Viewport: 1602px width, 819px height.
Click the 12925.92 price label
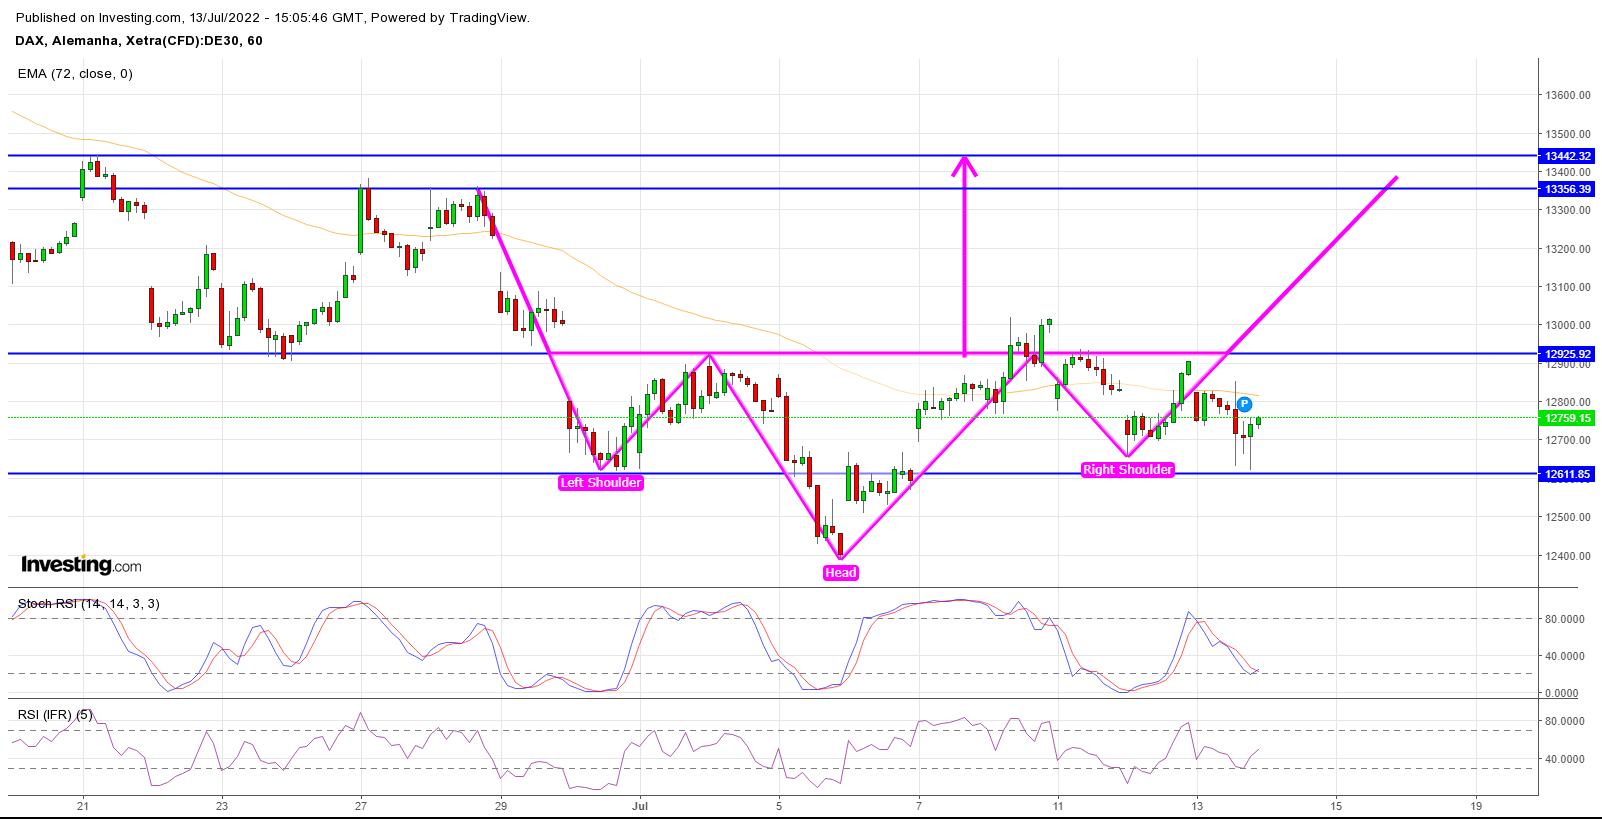tap(1567, 354)
